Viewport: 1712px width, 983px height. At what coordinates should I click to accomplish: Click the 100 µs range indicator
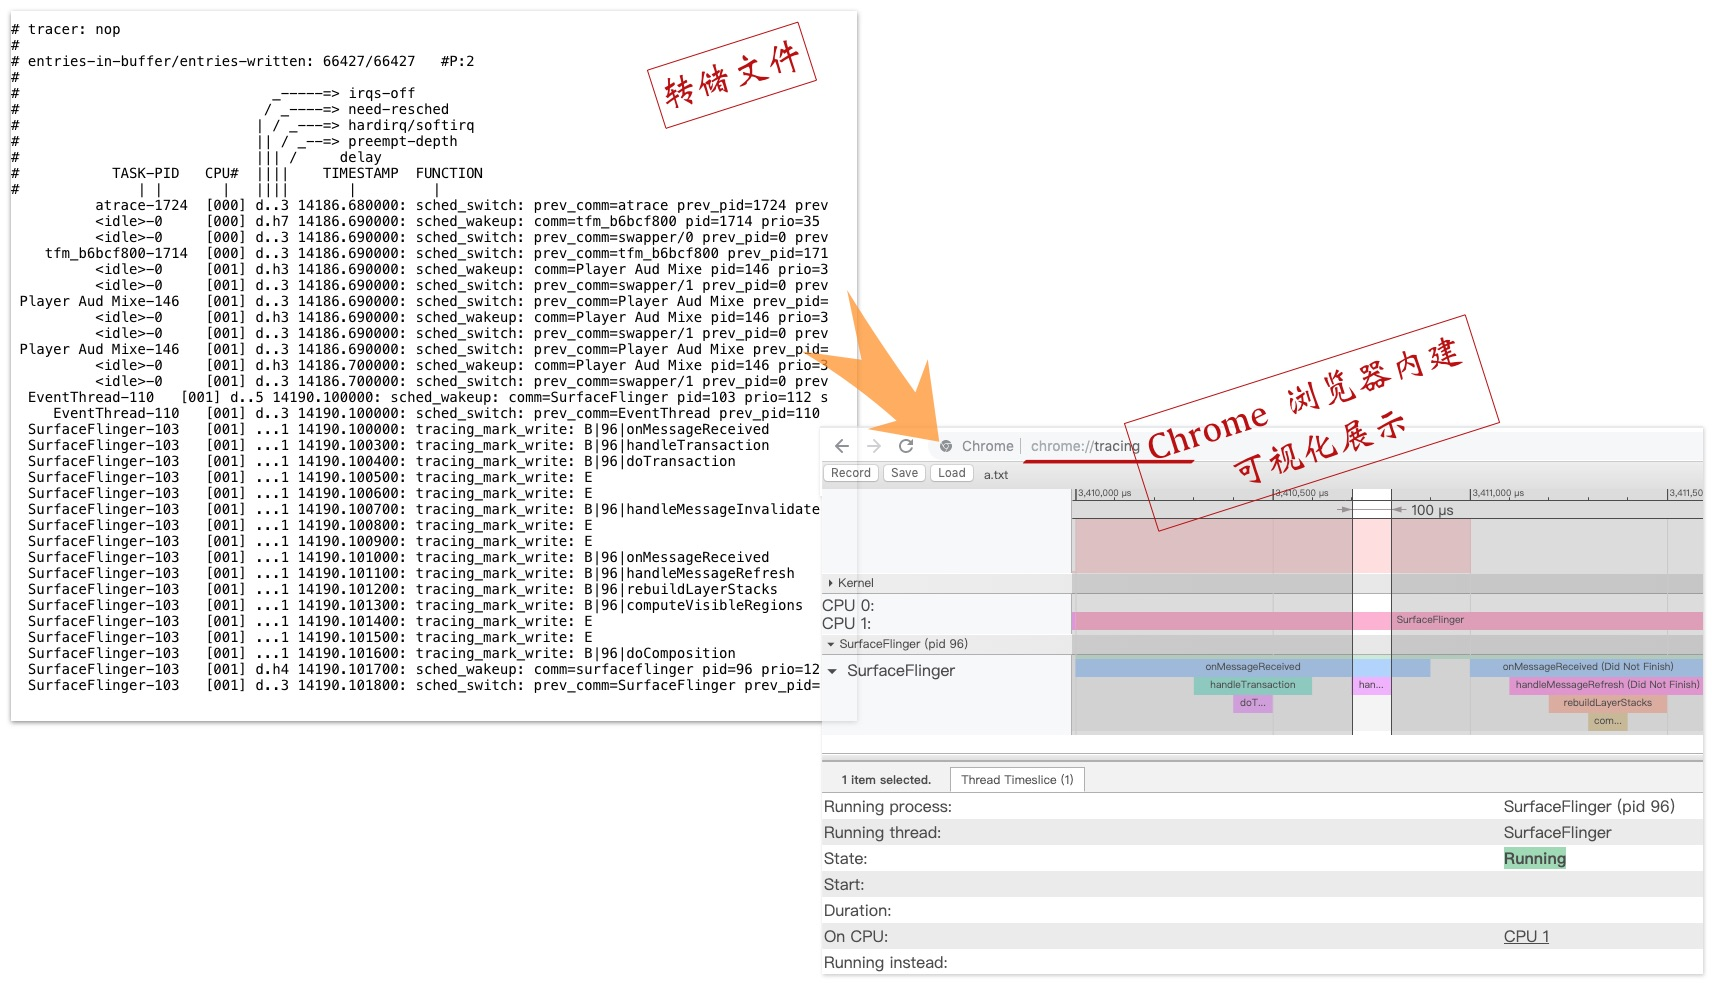point(1432,510)
